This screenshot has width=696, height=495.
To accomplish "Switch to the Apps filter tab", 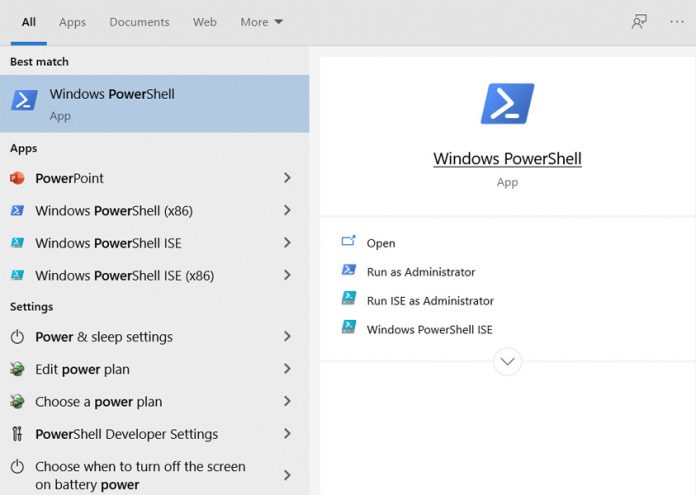I will click(x=72, y=22).
